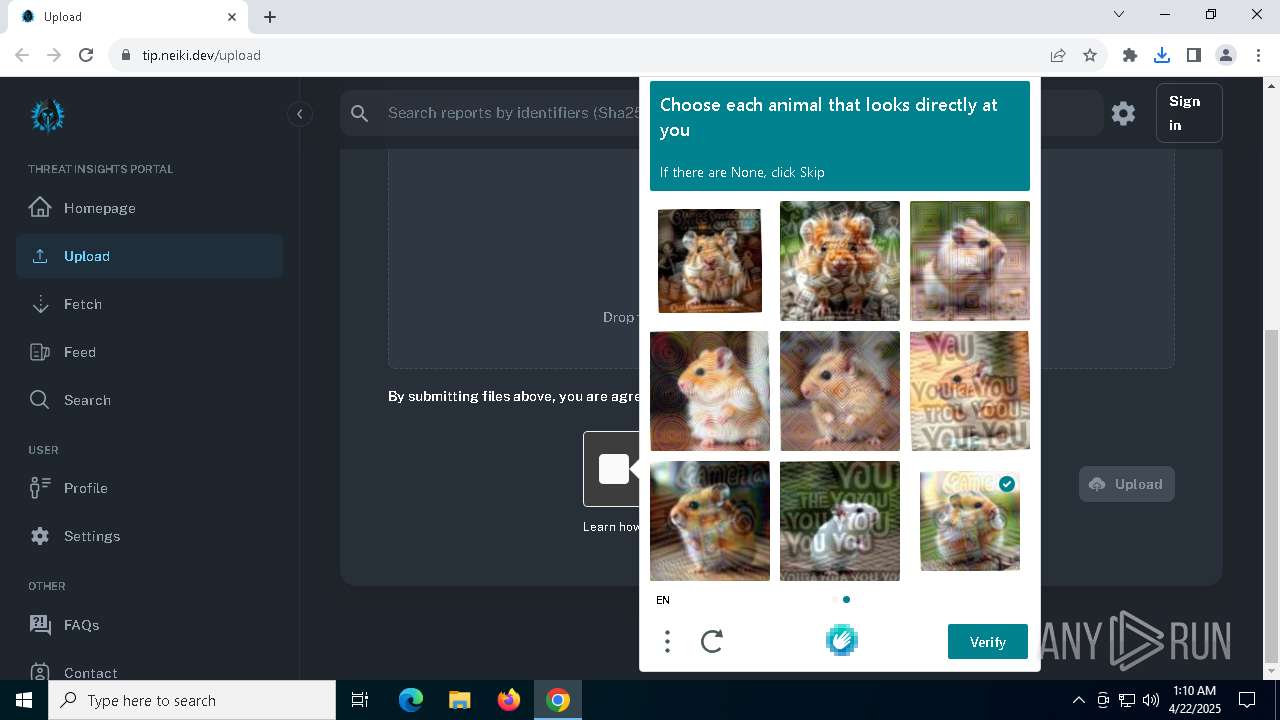Select middle-row left hamster captcha image
The image size is (1280, 720).
click(710, 391)
